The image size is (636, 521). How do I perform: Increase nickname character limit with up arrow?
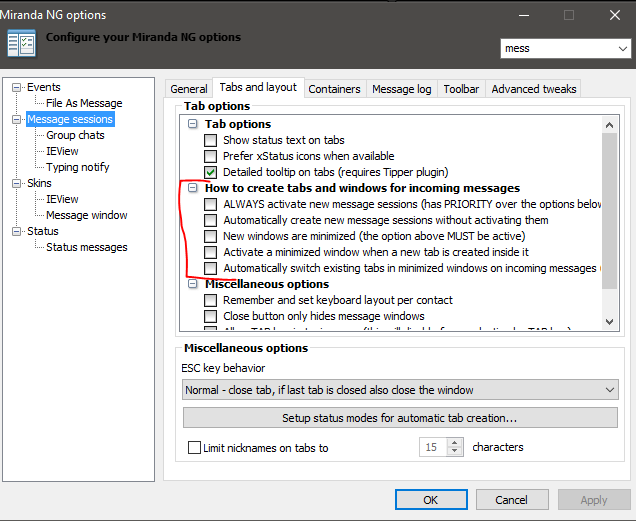coord(455,443)
